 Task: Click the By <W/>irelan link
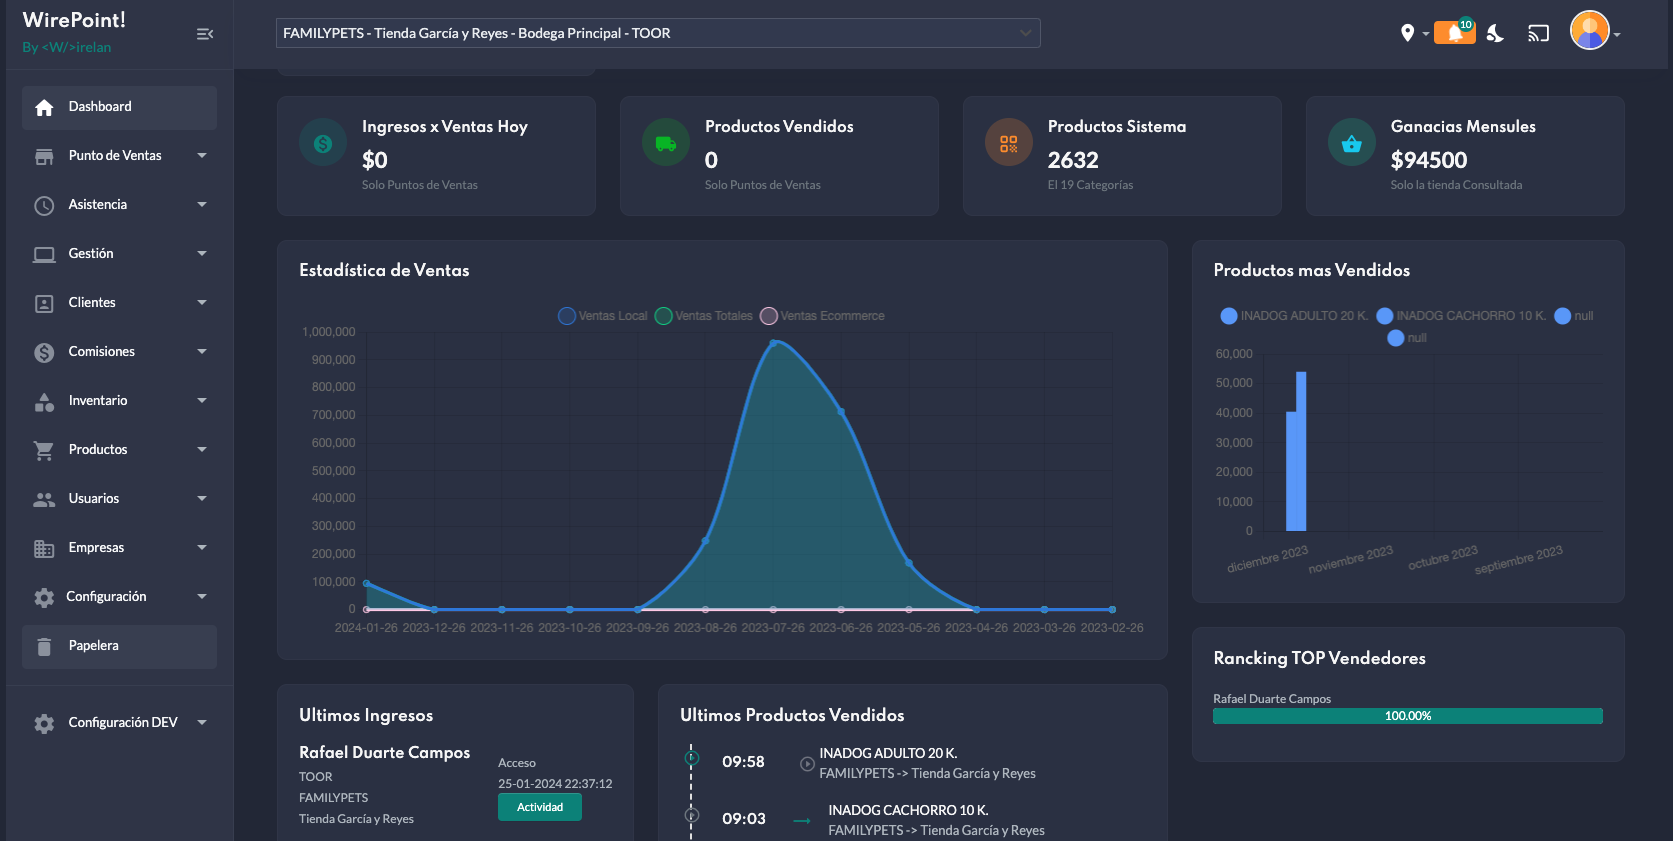pyautogui.click(x=67, y=47)
